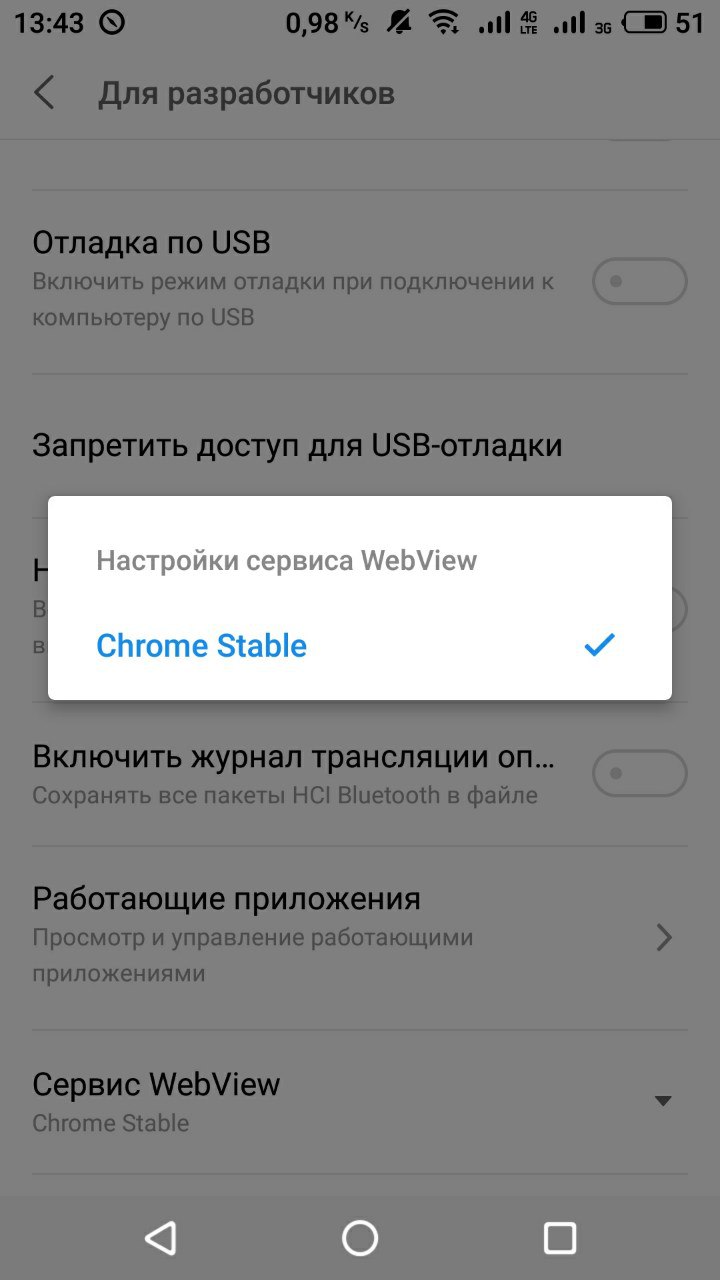Tap the Для разработчиков header title
This screenshot has width=720, height=1280.
pos(246,94)
